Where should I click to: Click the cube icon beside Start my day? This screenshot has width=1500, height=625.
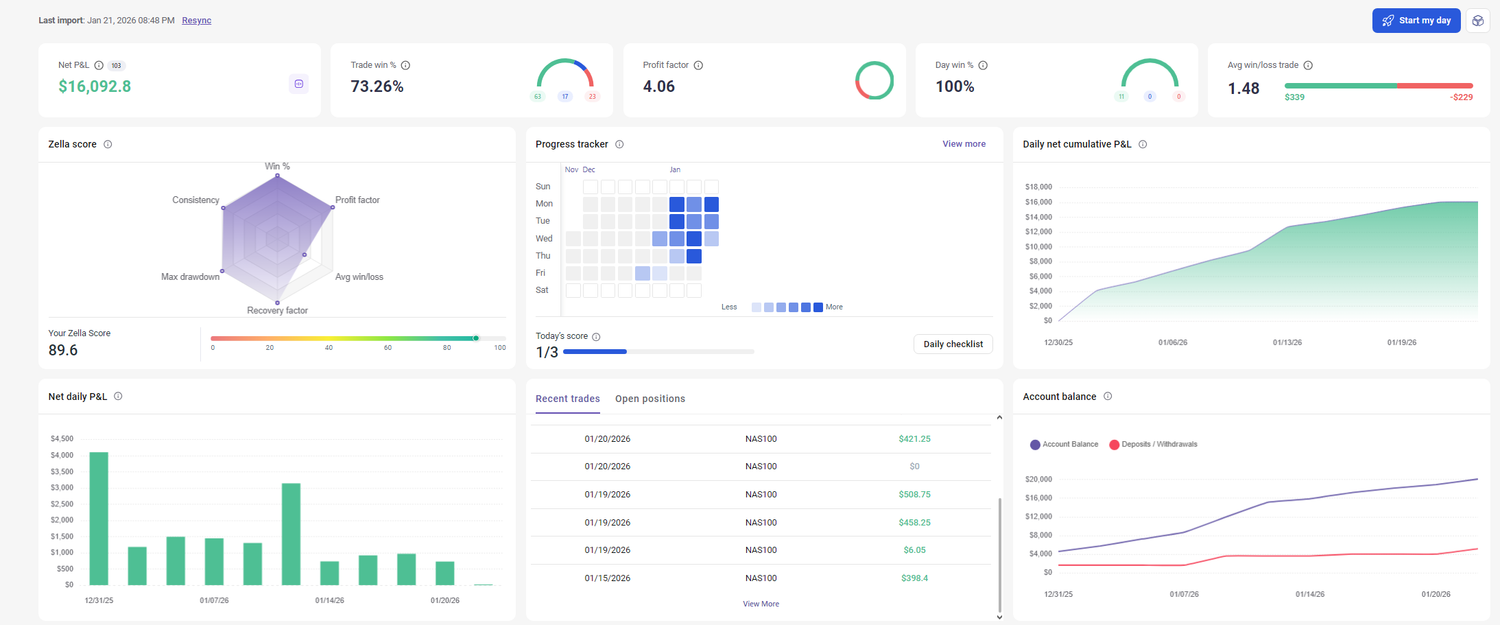[1477, 21]
